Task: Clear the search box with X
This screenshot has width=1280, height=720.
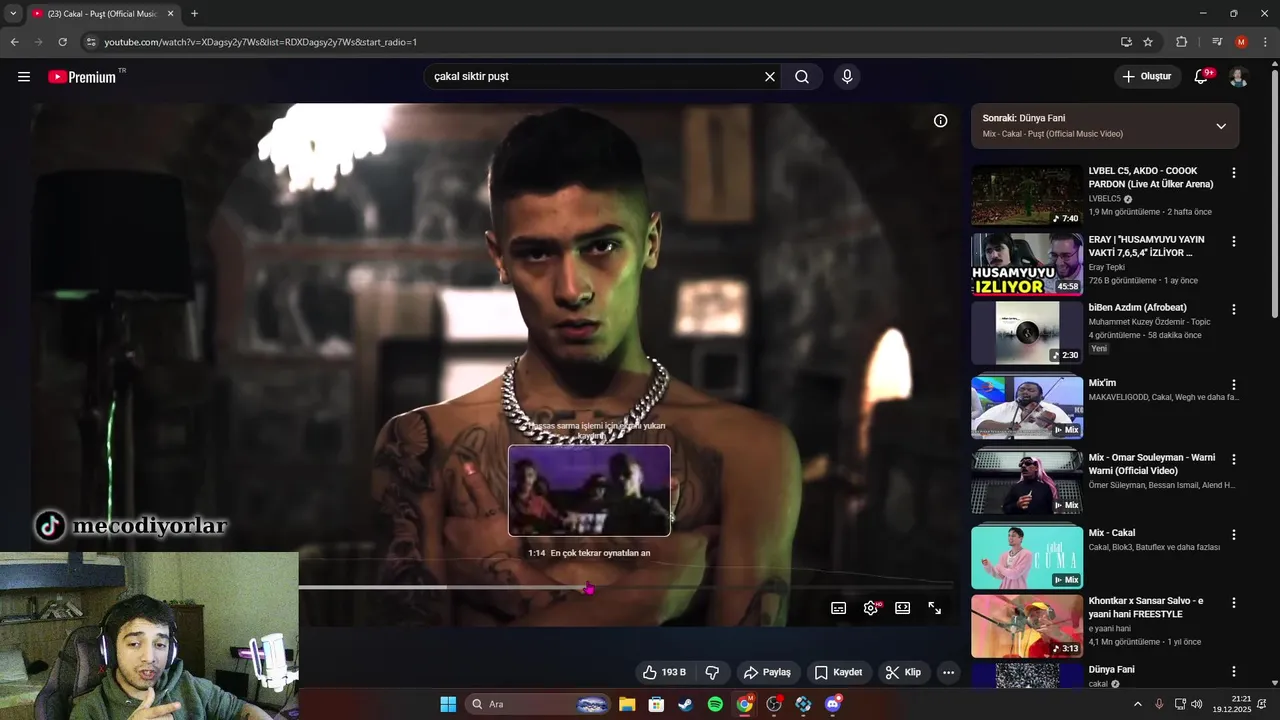Action: [770, 77]
